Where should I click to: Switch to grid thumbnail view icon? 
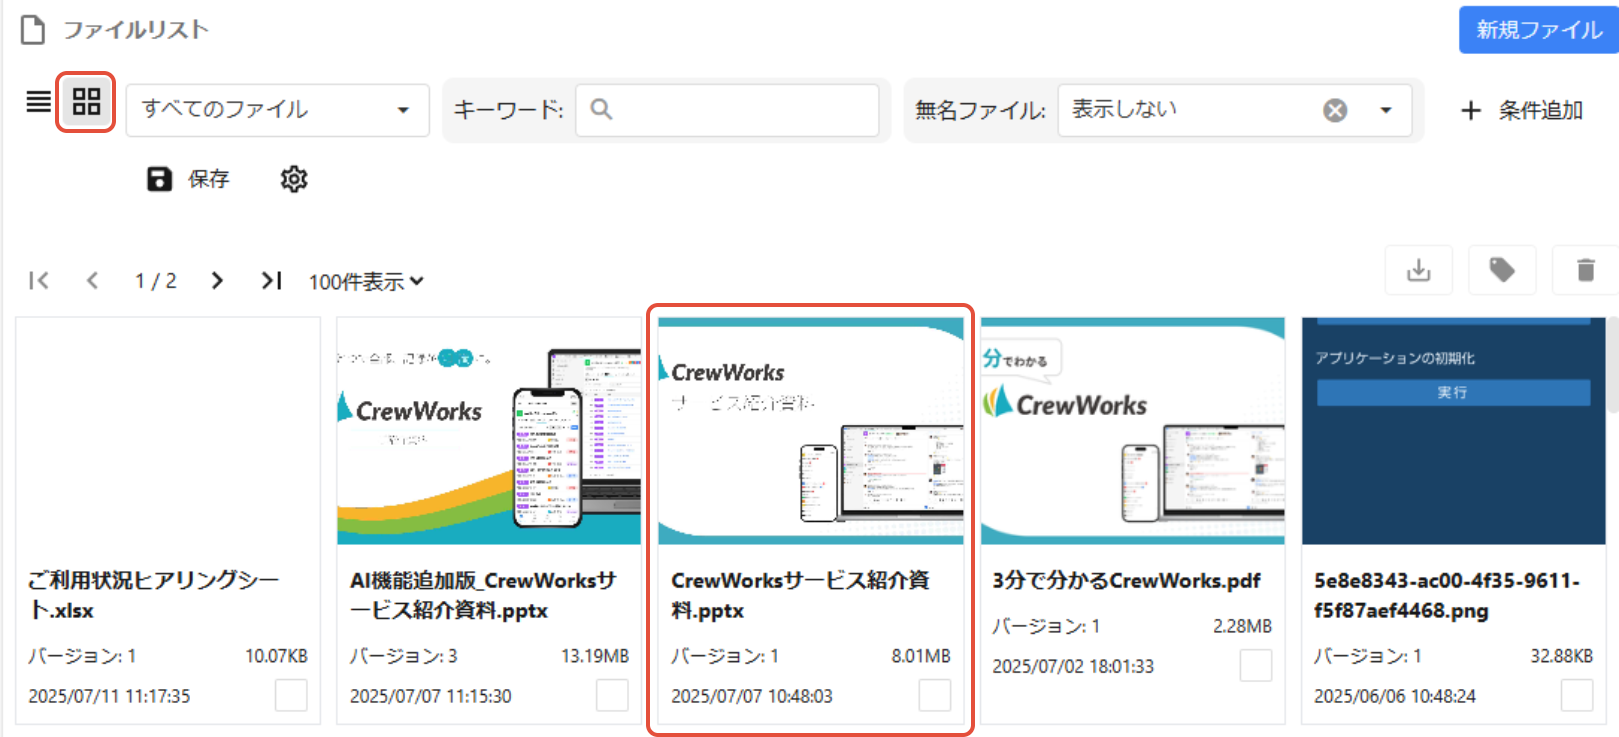click(x=87, y=102)
